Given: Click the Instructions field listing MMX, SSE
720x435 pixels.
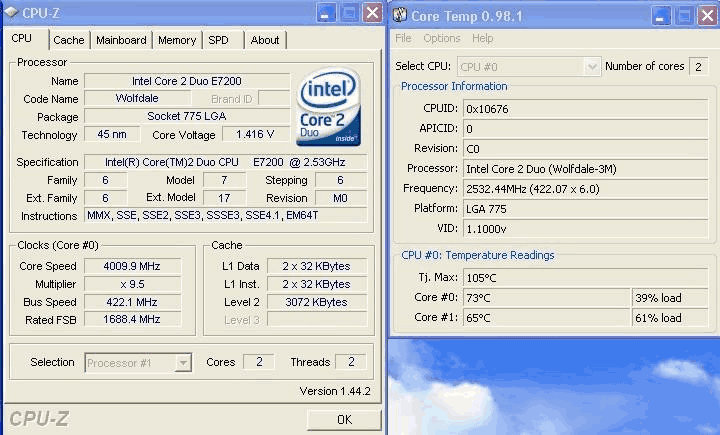Looking at the screenshot, I should point(225,215).
